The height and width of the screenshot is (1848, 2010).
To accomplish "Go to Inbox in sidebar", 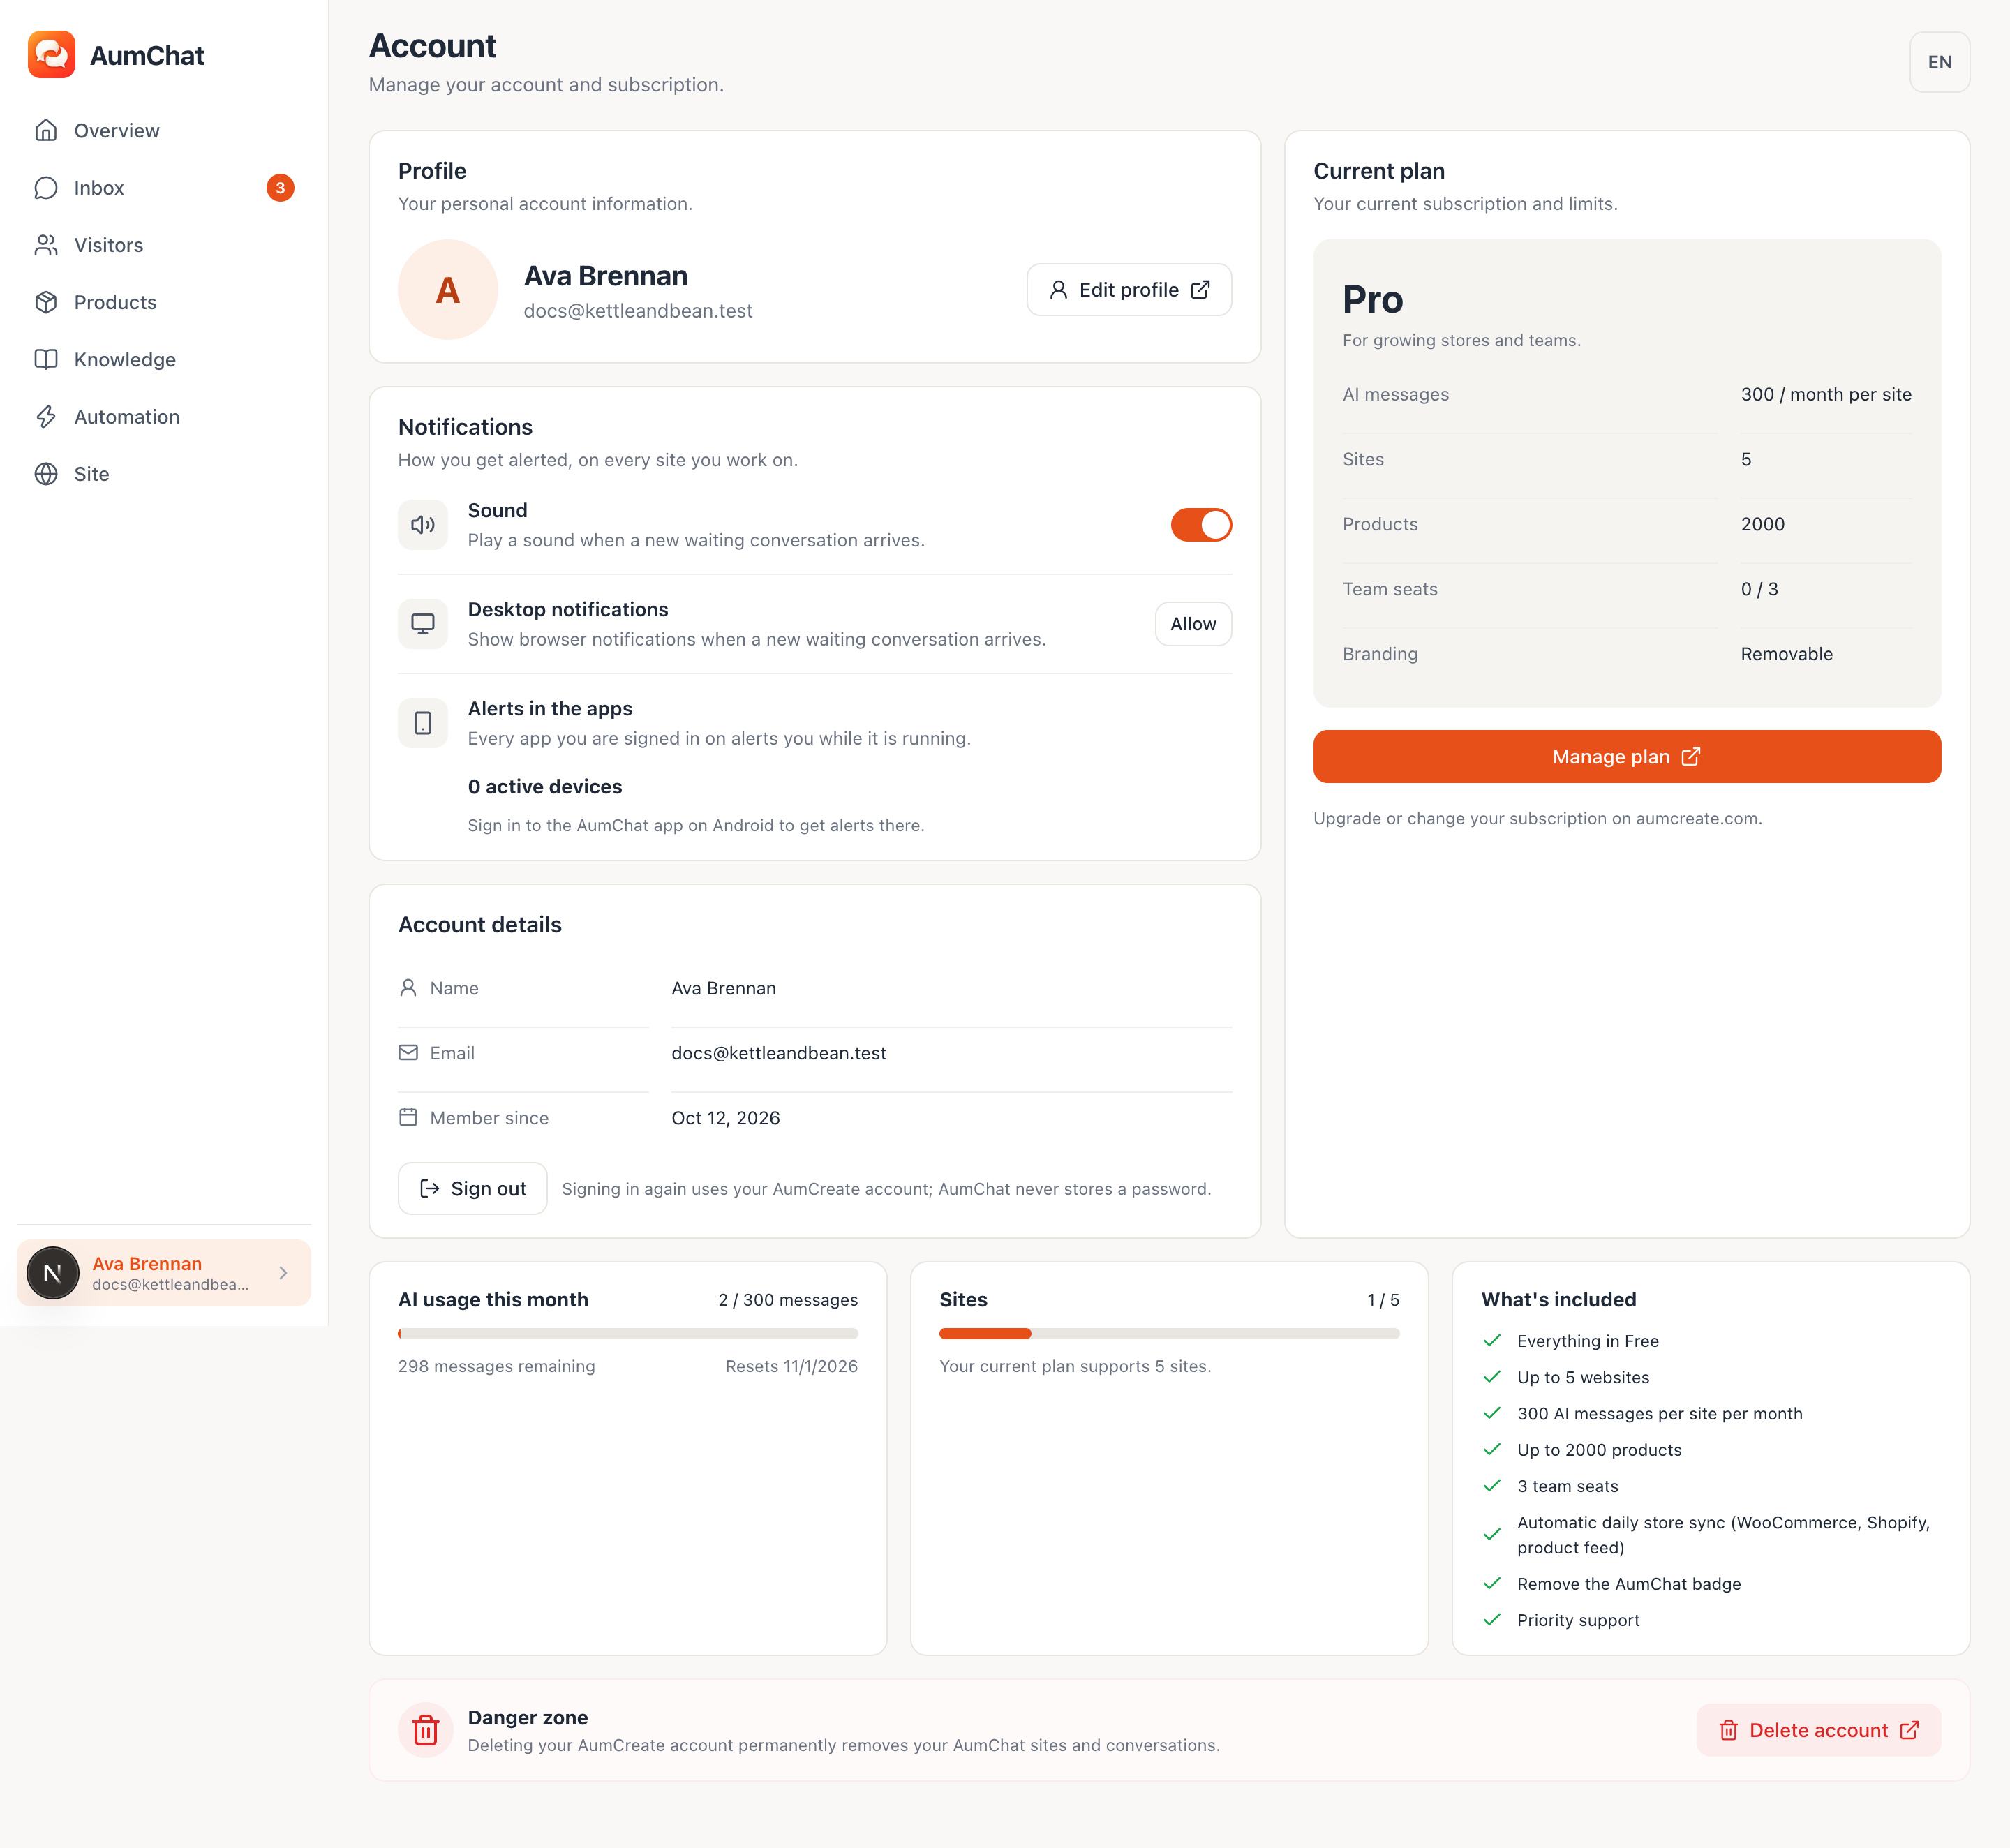I will [164, 188].
